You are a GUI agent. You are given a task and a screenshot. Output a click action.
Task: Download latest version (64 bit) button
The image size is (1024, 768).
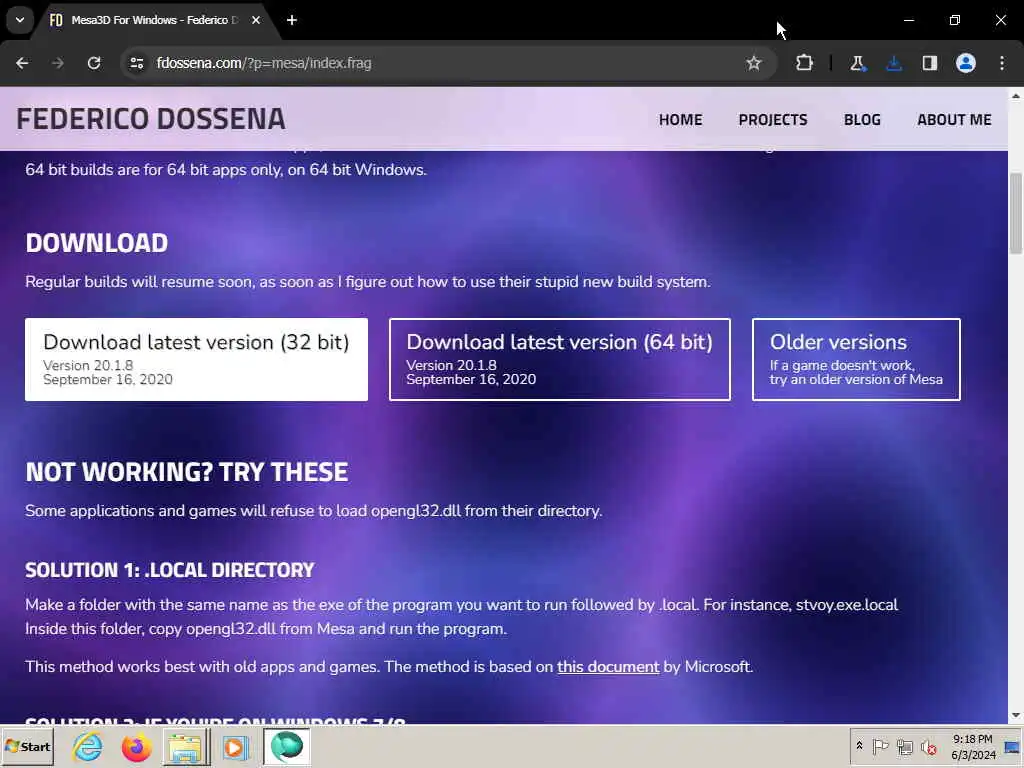[x=560, y=359]
